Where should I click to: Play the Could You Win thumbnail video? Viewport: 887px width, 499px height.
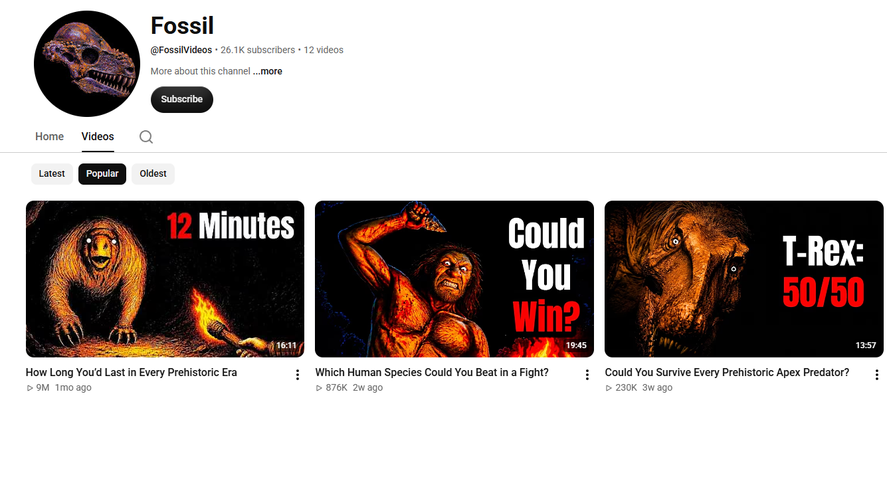click(454, 279)
